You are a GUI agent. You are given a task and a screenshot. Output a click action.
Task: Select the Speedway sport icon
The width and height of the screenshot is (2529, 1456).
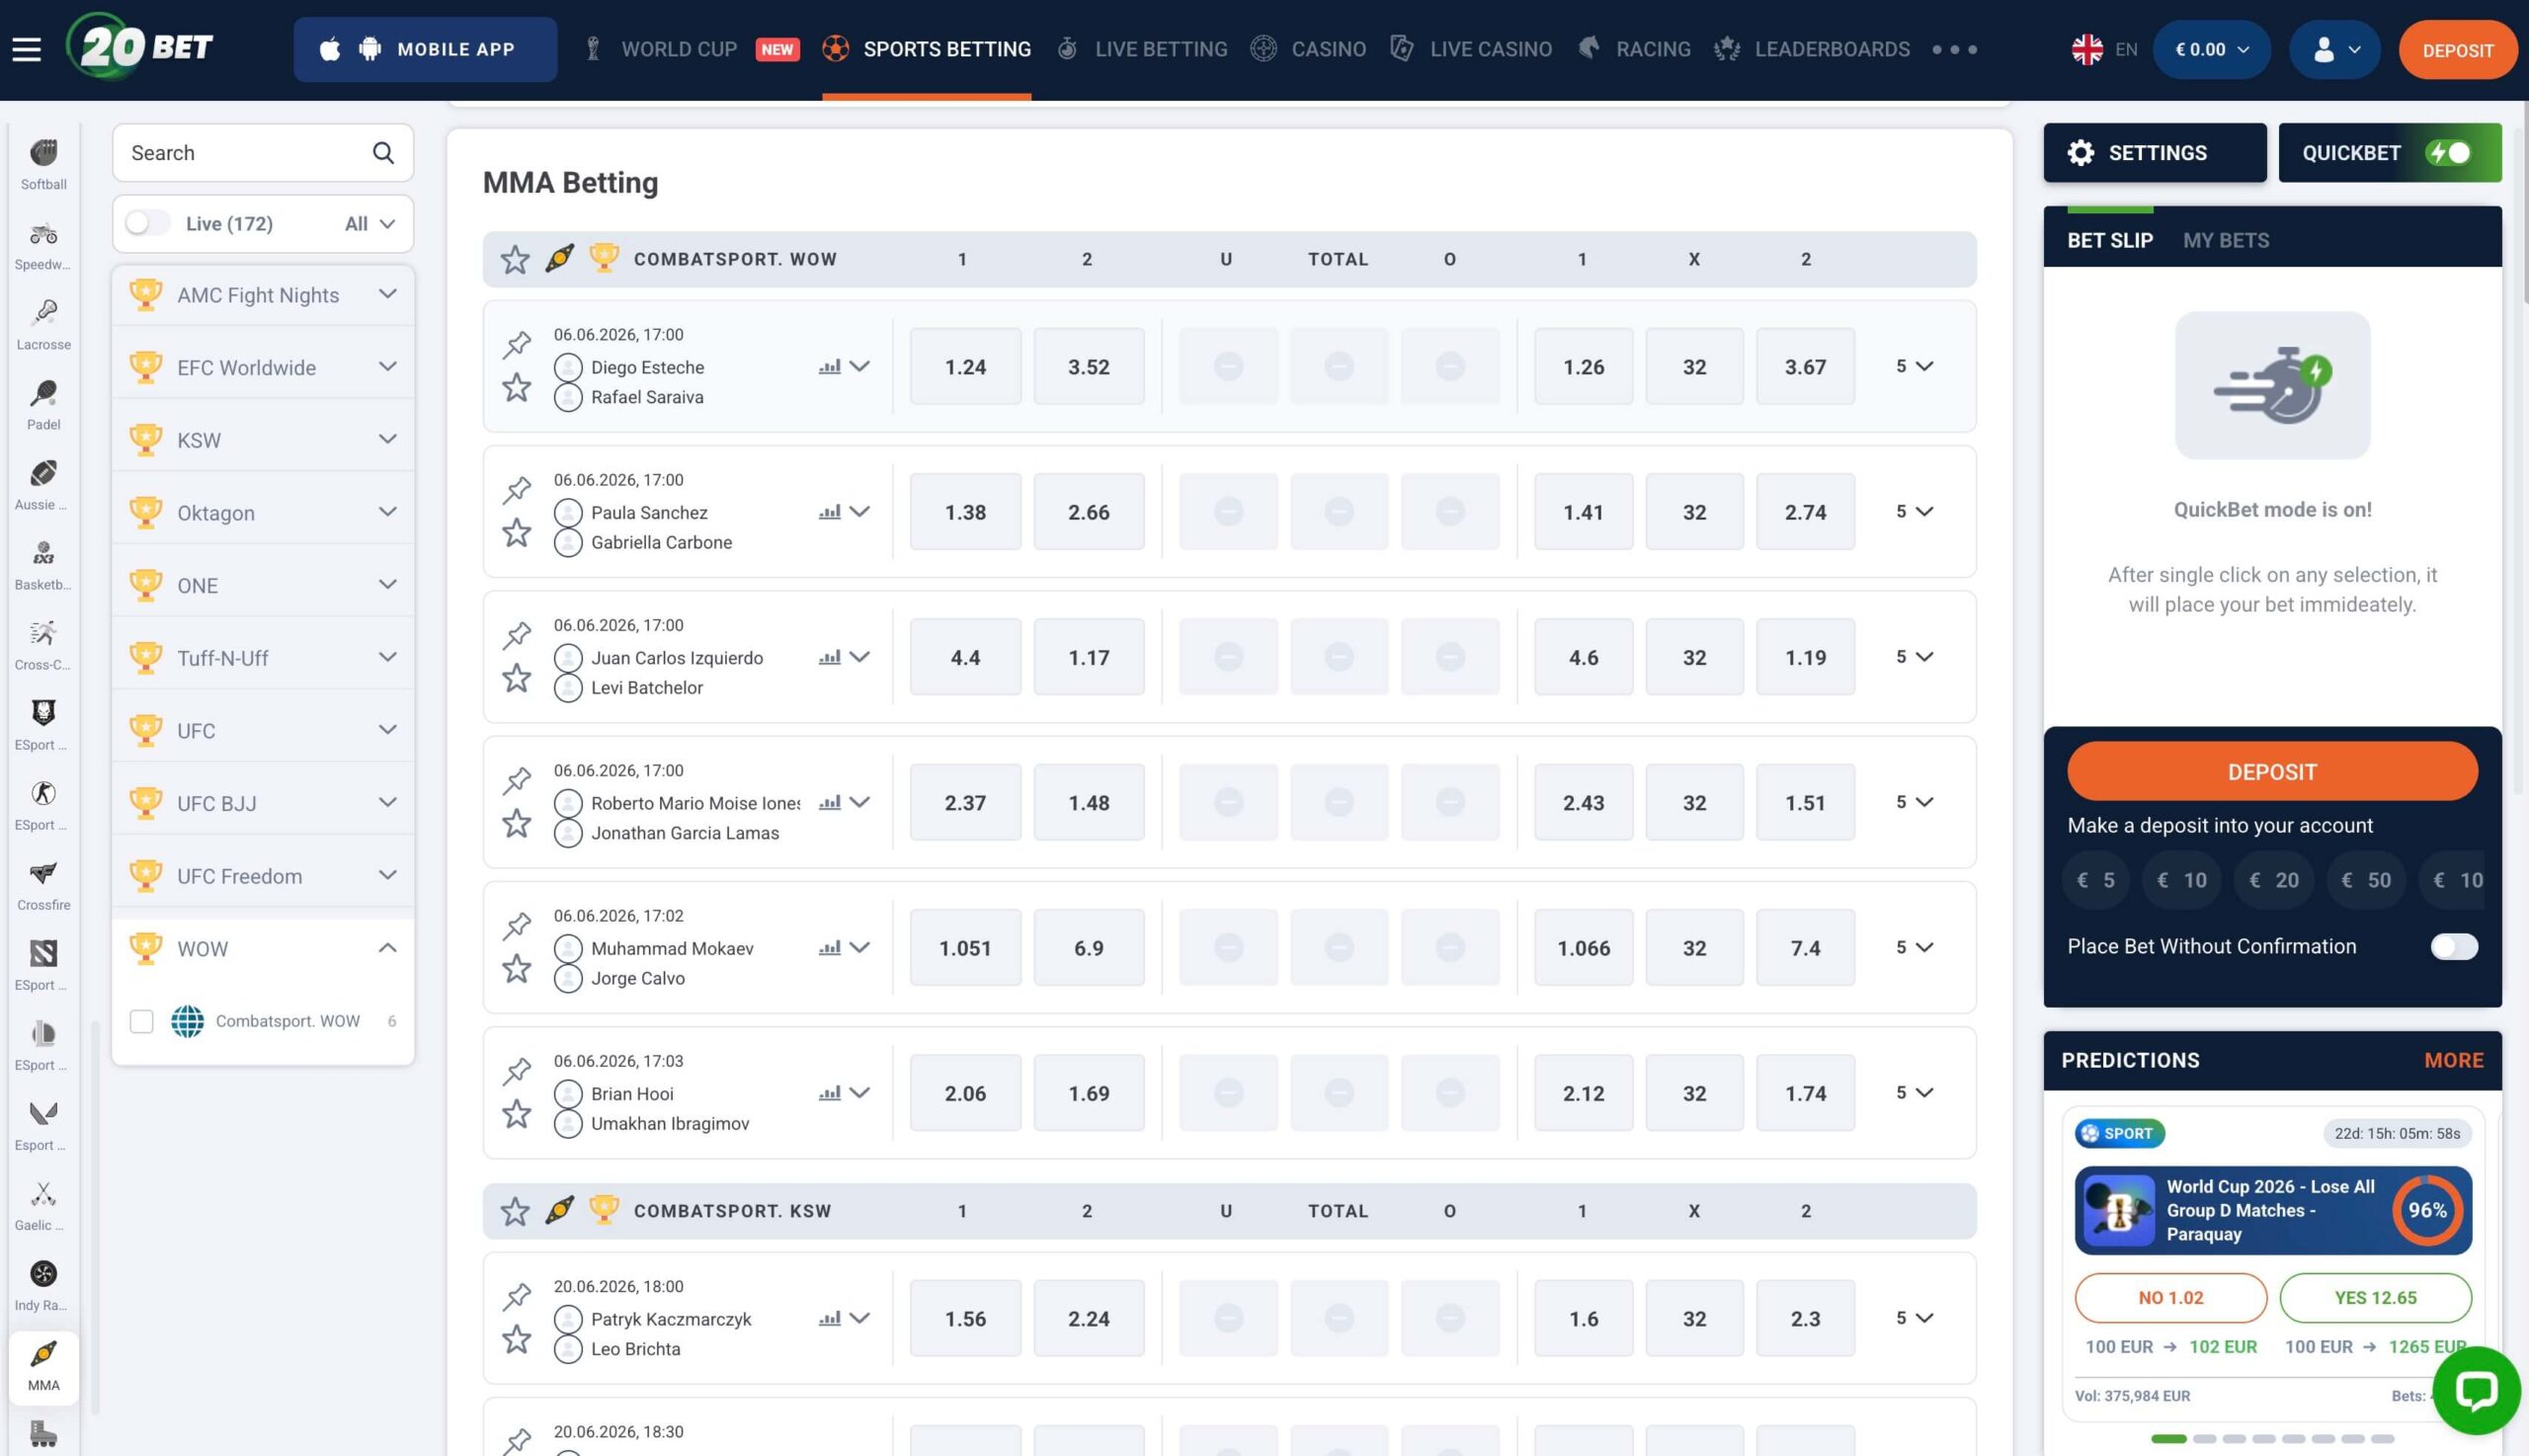(44, 245)
